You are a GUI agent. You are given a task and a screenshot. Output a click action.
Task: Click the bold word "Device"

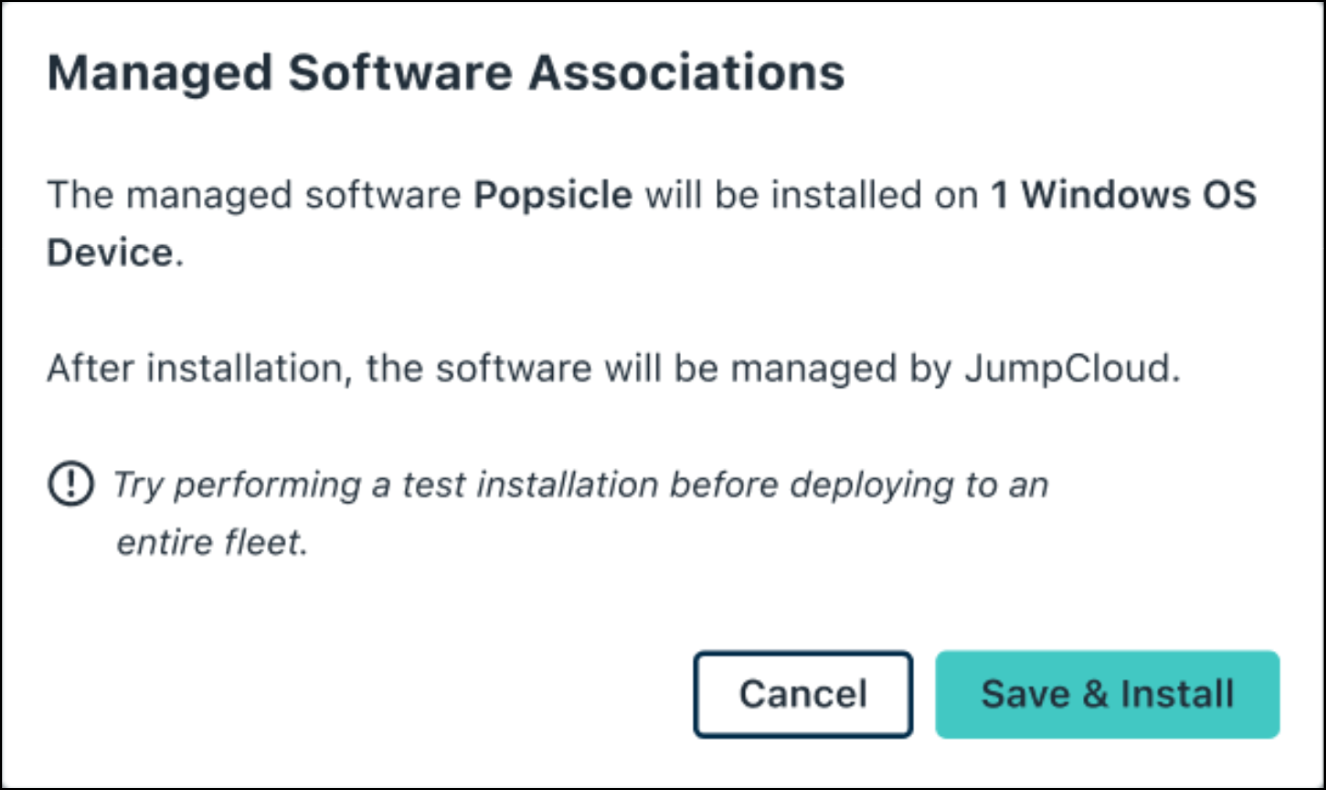[x=110, y=252]
